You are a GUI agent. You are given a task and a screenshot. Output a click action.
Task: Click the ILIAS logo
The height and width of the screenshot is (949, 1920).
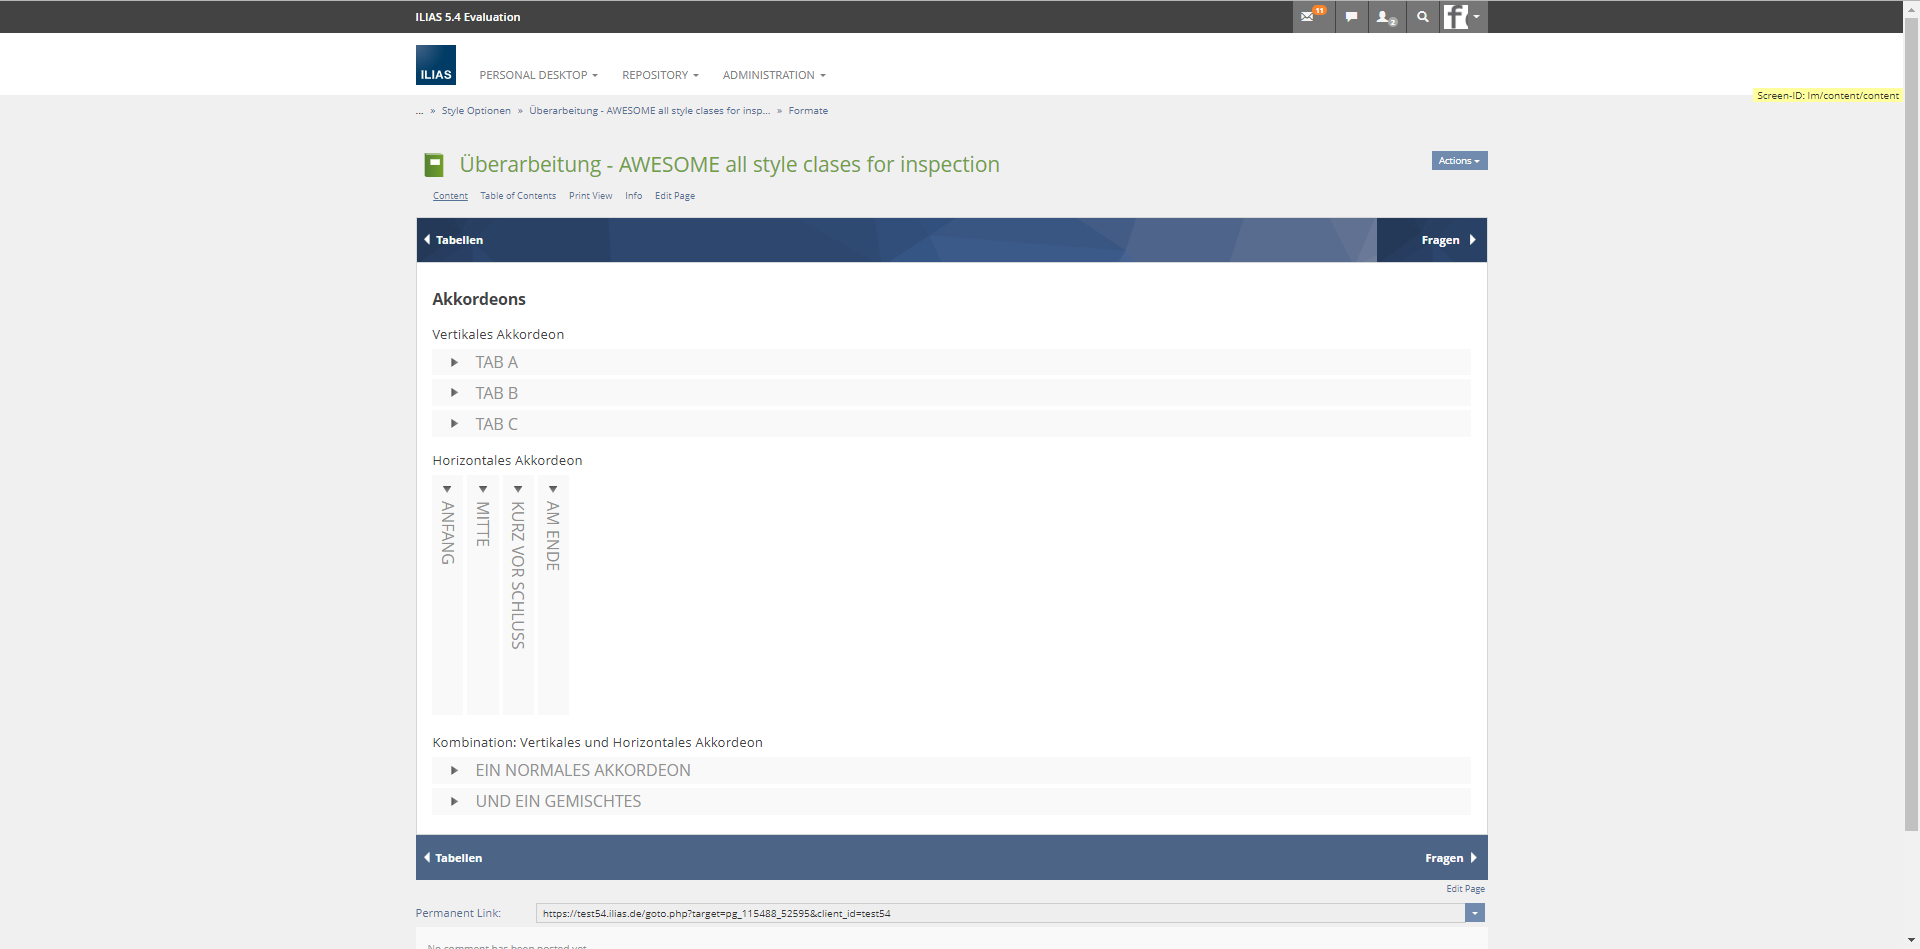coord(436,65)
